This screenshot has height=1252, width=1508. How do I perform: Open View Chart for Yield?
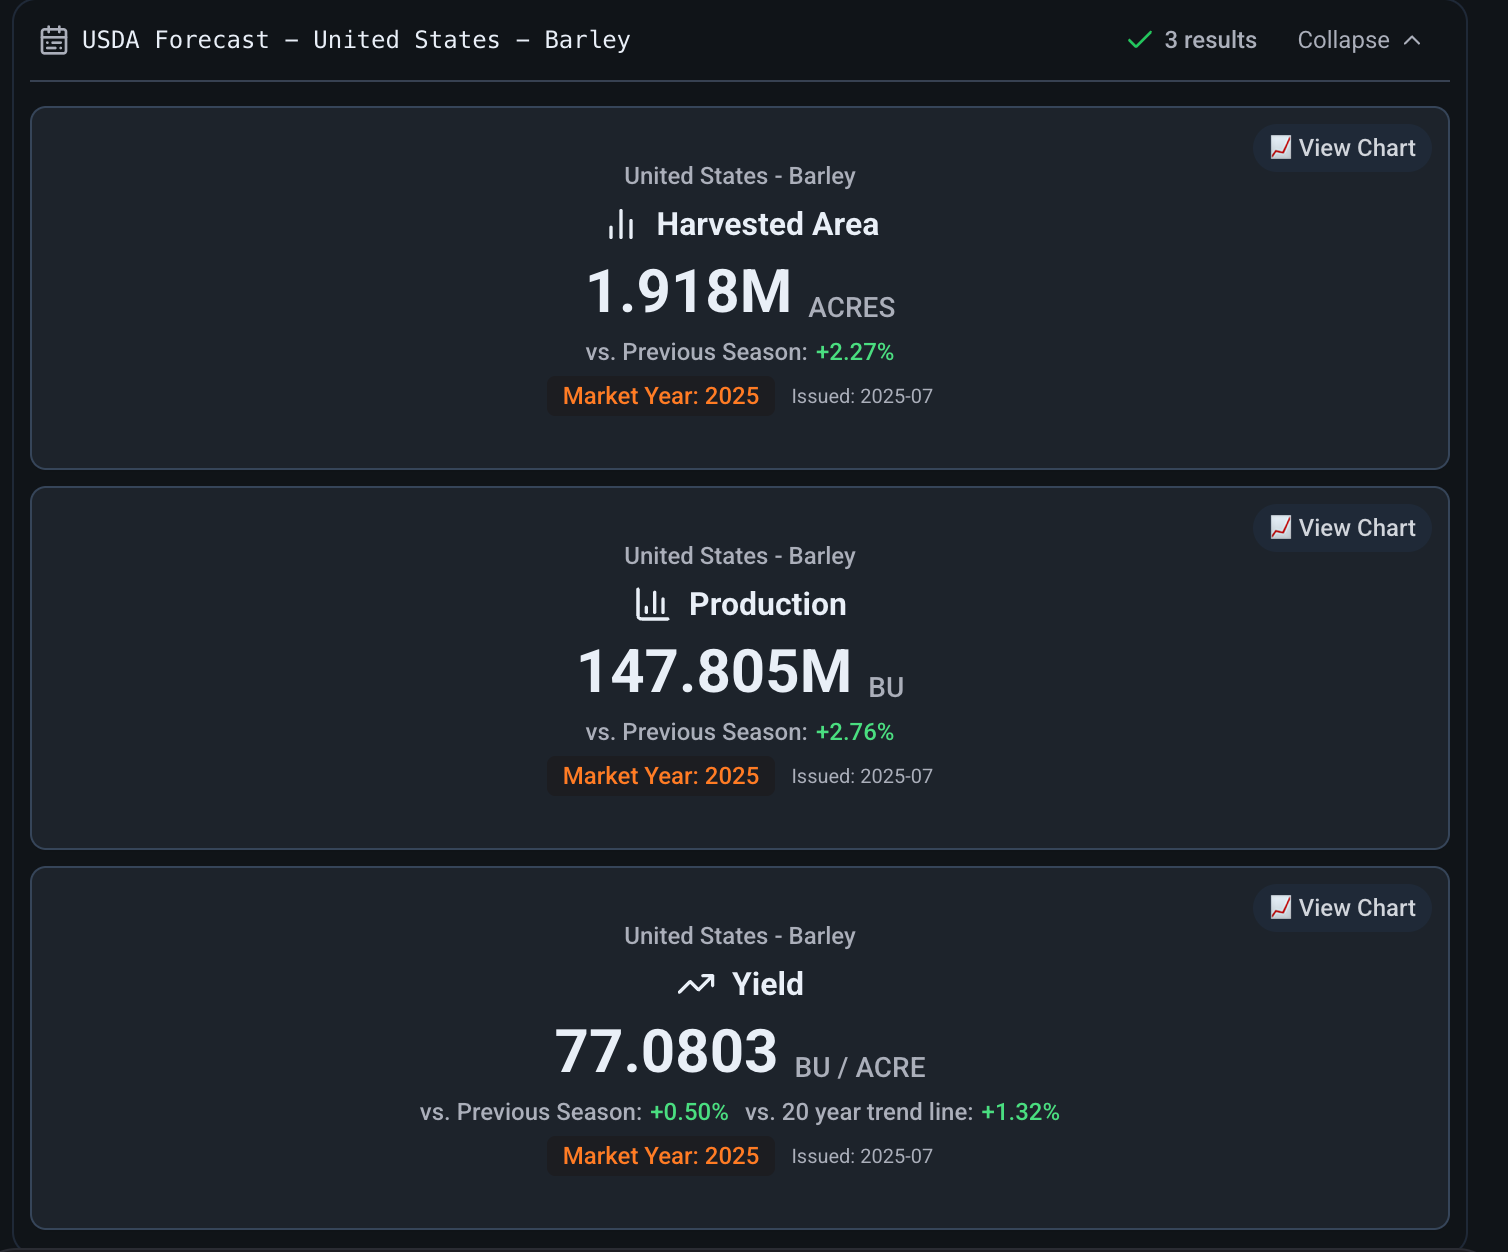coord(1342,908)
